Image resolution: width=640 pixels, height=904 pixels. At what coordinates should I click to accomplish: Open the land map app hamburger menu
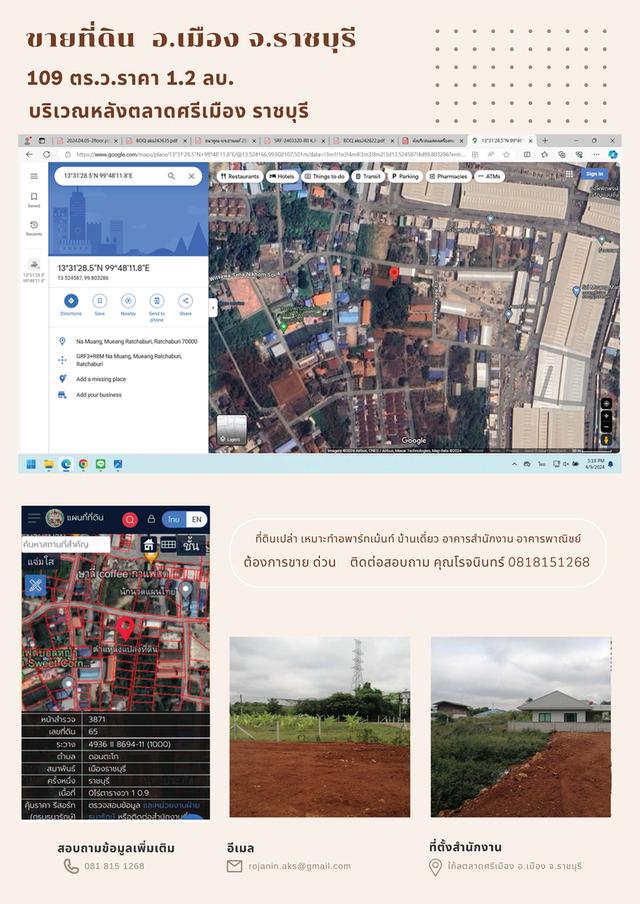pyautogui.click(x=33, y=519)
